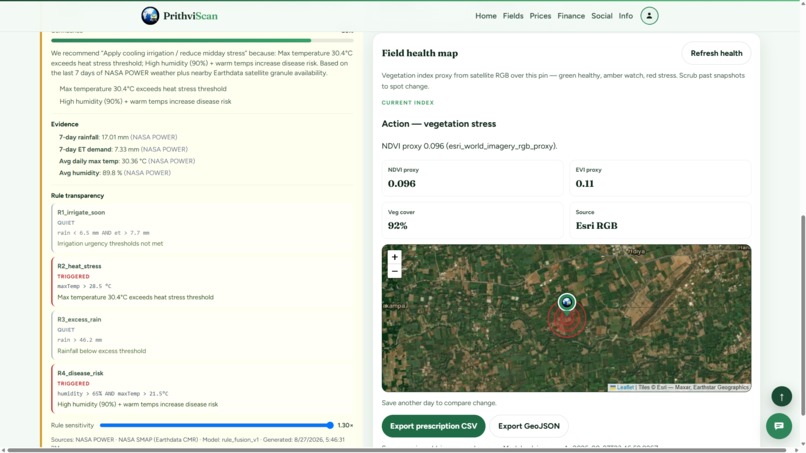806x453 pixels.
Task: Click the Esri RGB source value
Action: pyautogui.click(x=596, y=226)
